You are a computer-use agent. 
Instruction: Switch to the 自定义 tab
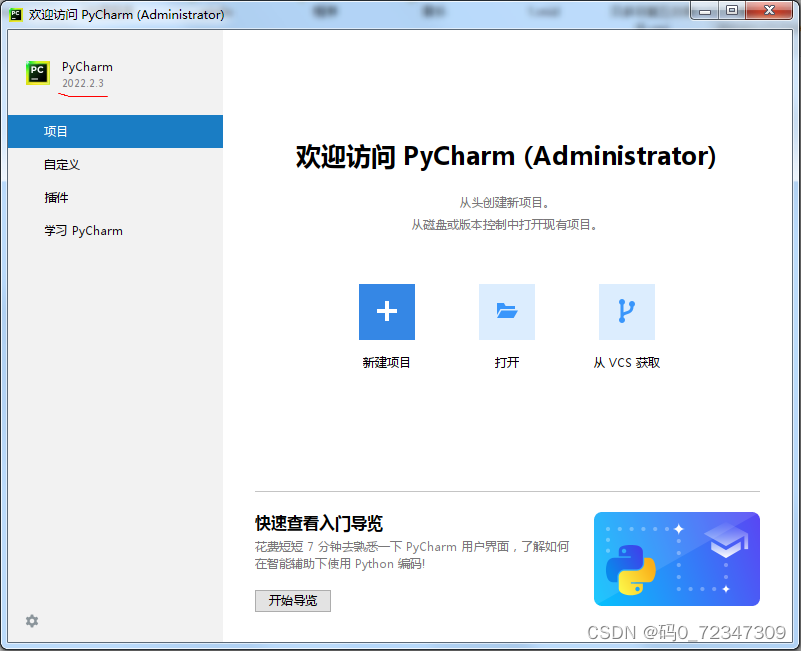point(115,165)
